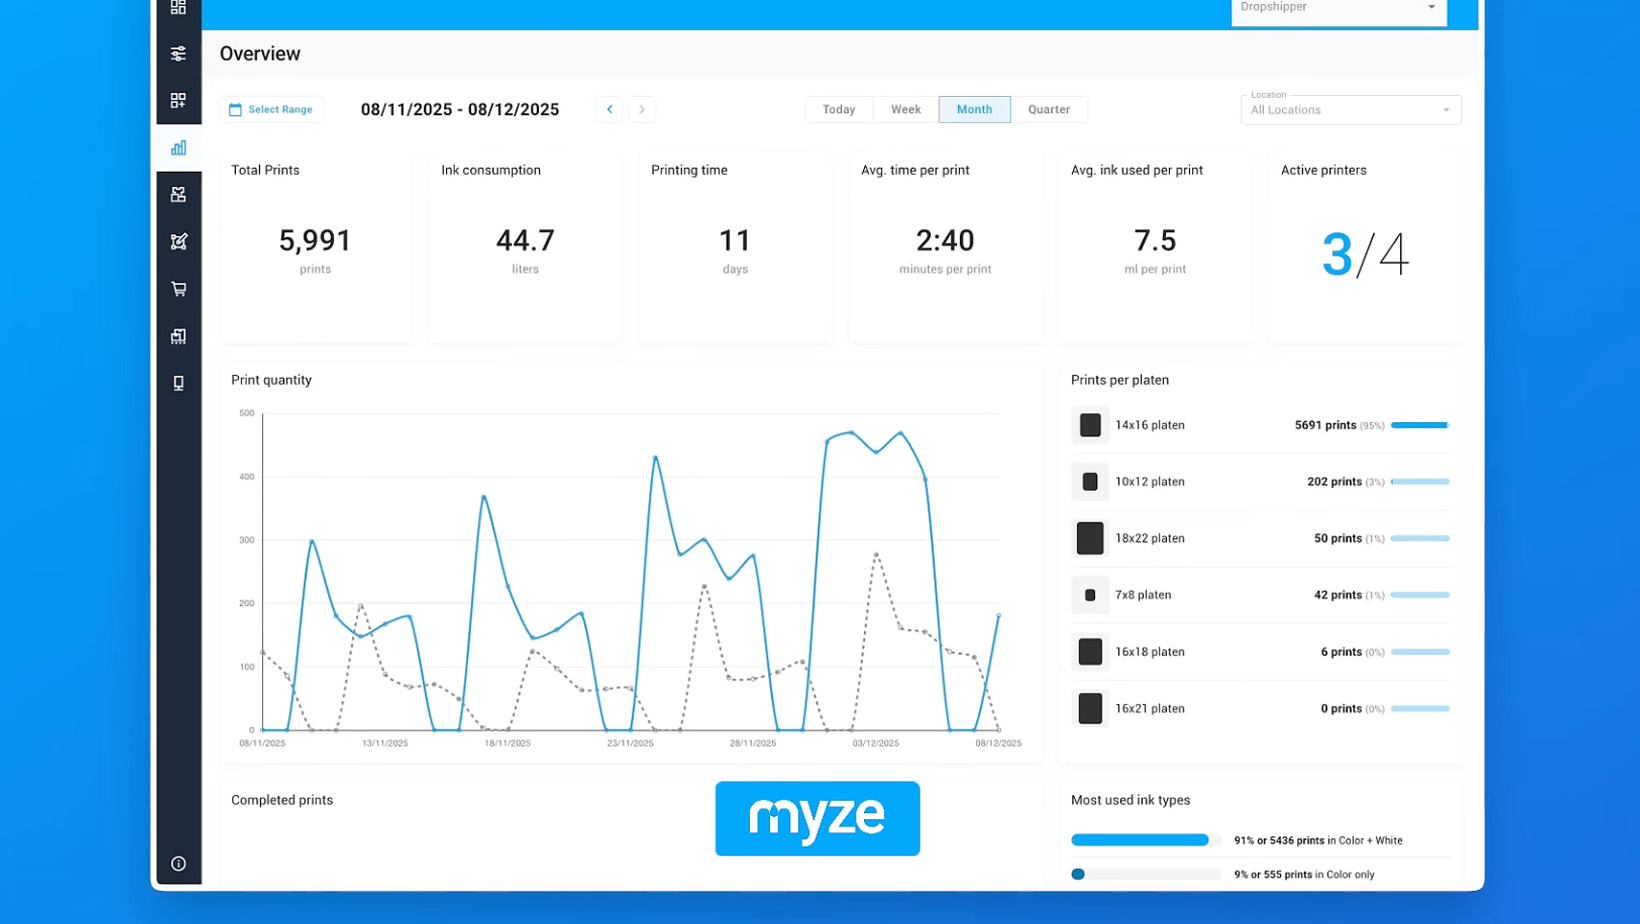Click the Active printers 3/4 value
The height and width of the screenshot is (924, 1640).
tap(1365, 255)
